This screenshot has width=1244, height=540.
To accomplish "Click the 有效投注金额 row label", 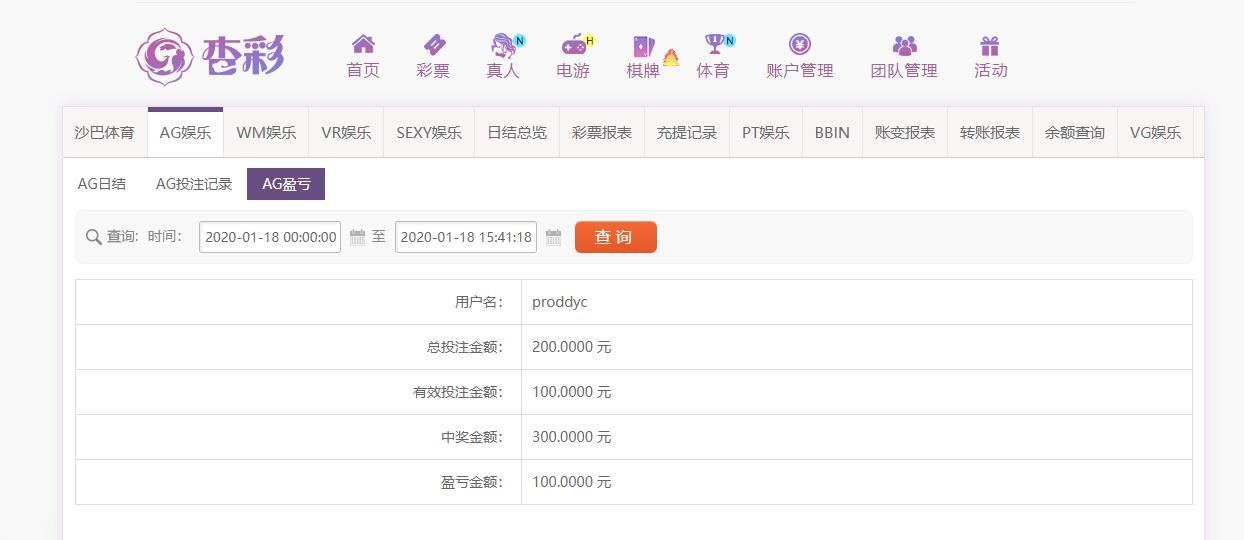I will [x=458, y=392].
